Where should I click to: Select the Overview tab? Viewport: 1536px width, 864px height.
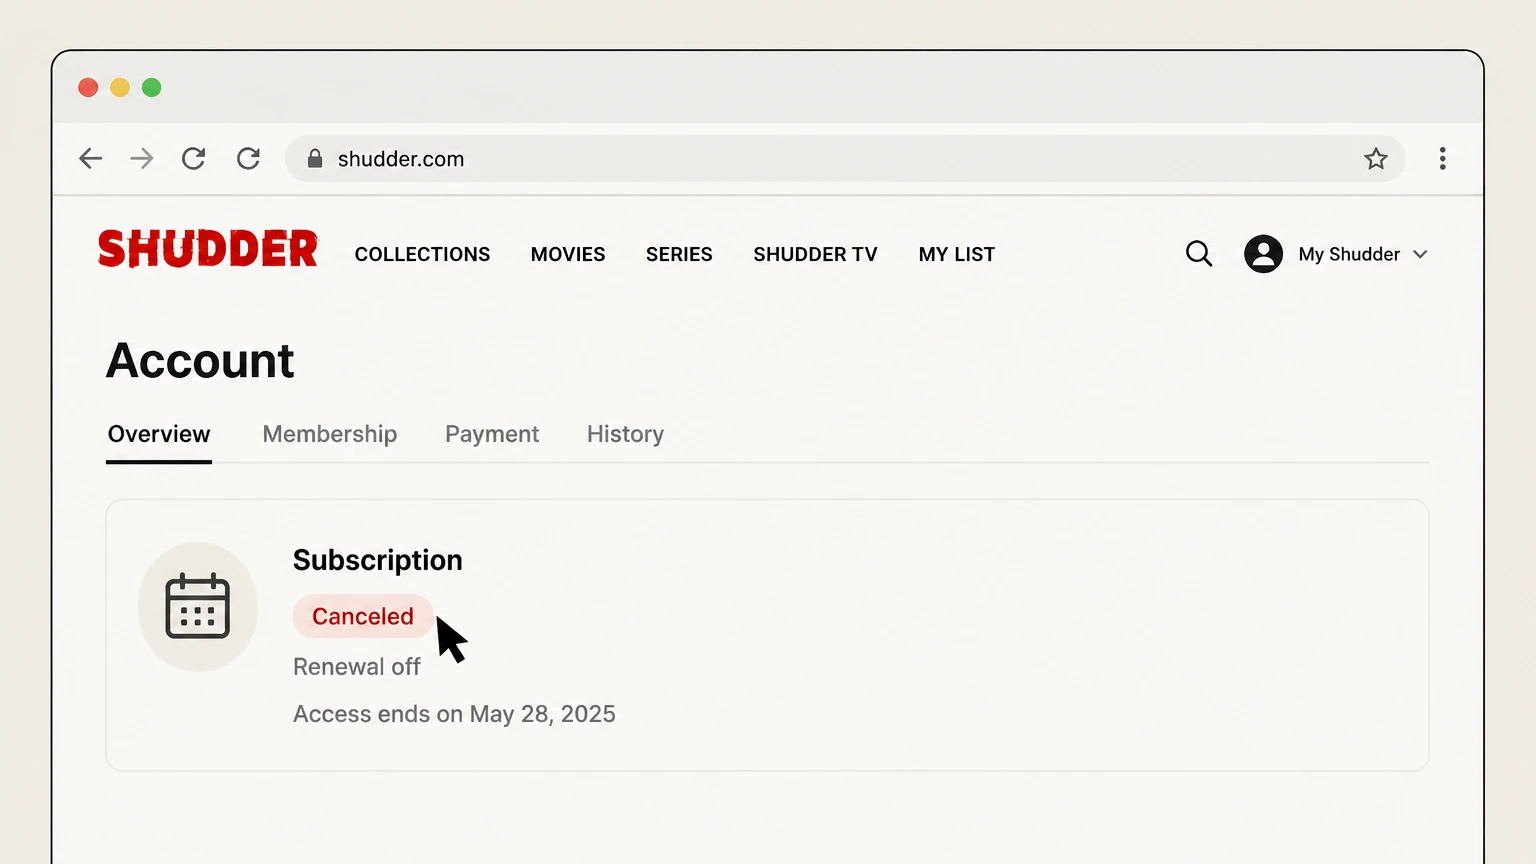point(159,434)
